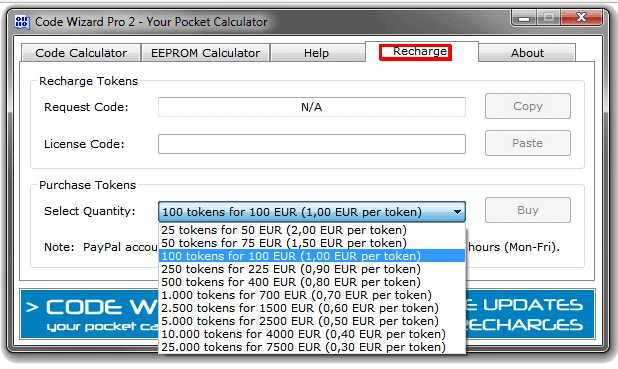Open the About tab
The width and height of the screenshot is (618, 369).
(x=527, y=53)
